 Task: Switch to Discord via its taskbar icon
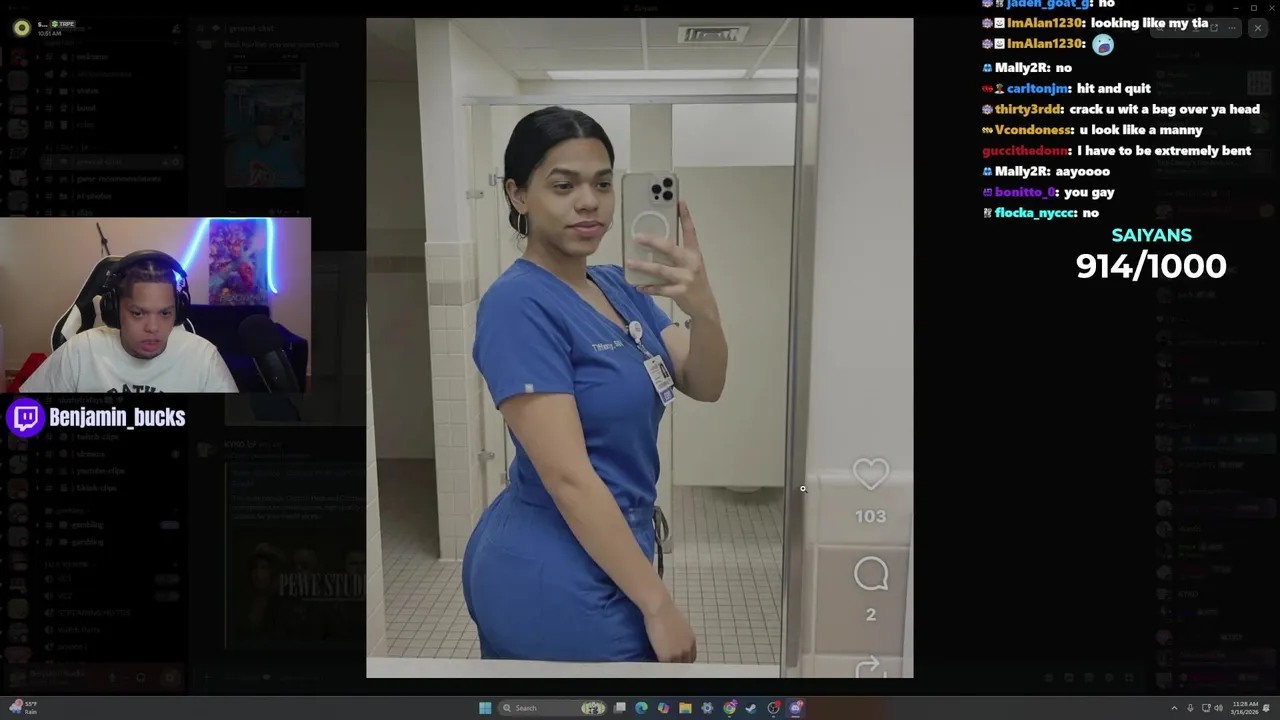click(796, 708)
